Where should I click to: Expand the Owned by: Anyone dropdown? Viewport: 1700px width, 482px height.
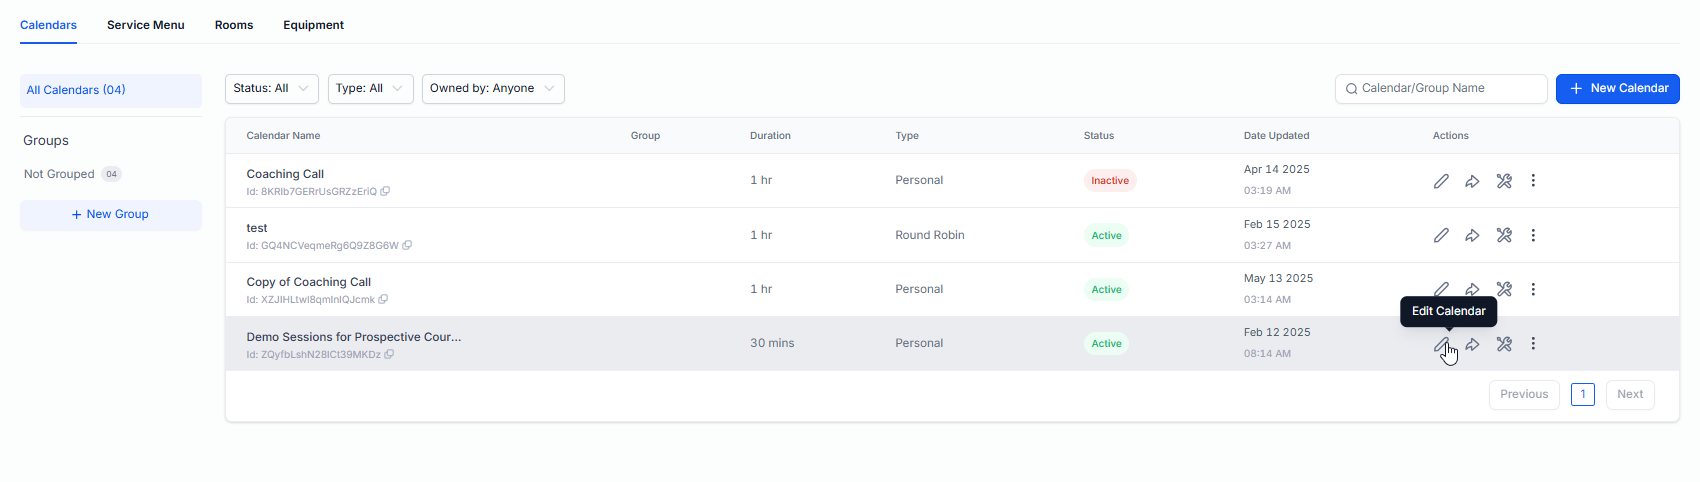(493, 89)
